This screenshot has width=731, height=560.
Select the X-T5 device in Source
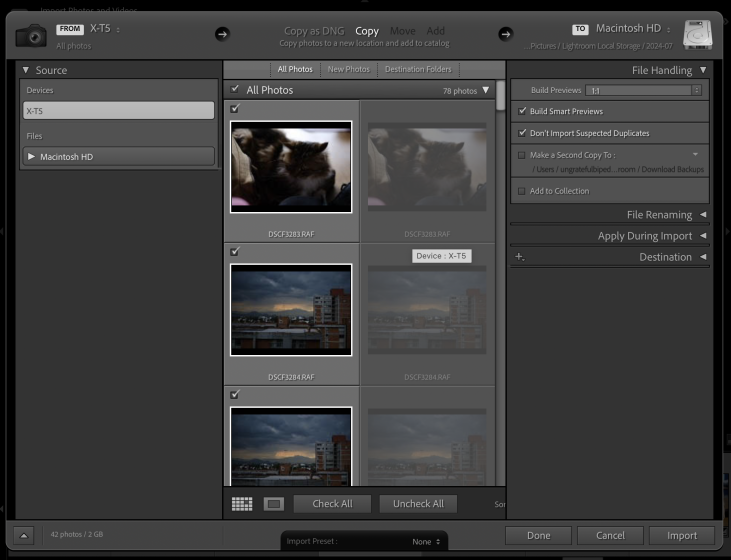point(119,111)
